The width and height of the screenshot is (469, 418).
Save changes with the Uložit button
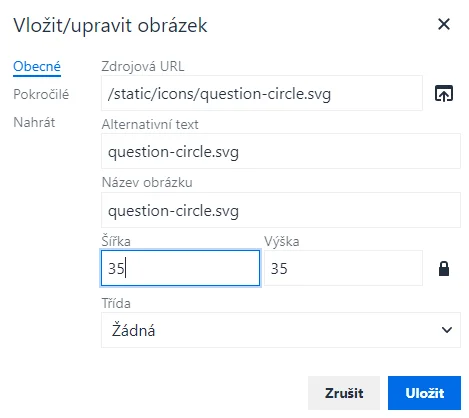(424, 393)
